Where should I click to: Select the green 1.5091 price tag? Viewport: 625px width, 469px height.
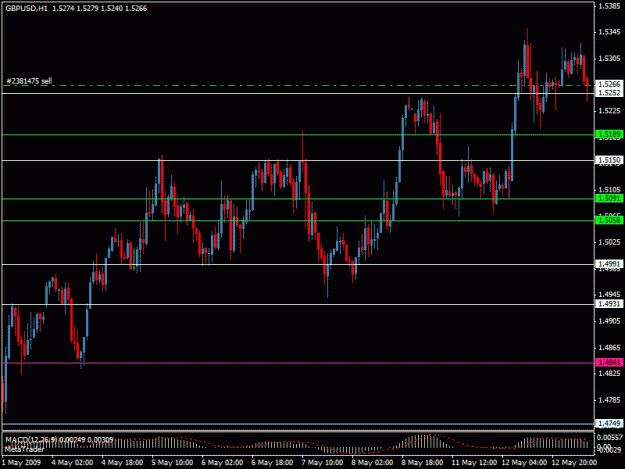[x=609, y=198]
